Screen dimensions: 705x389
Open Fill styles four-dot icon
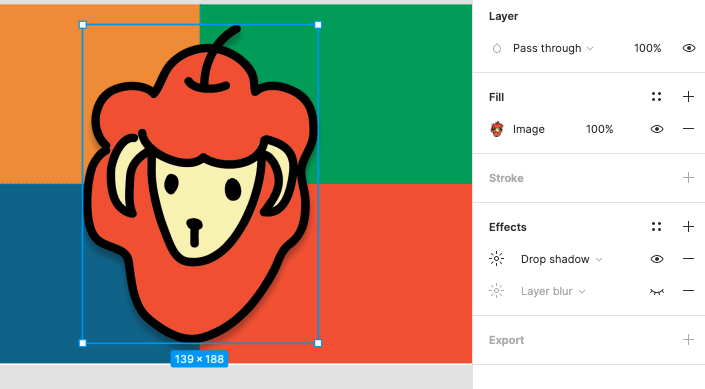click(x=656, y=97)
